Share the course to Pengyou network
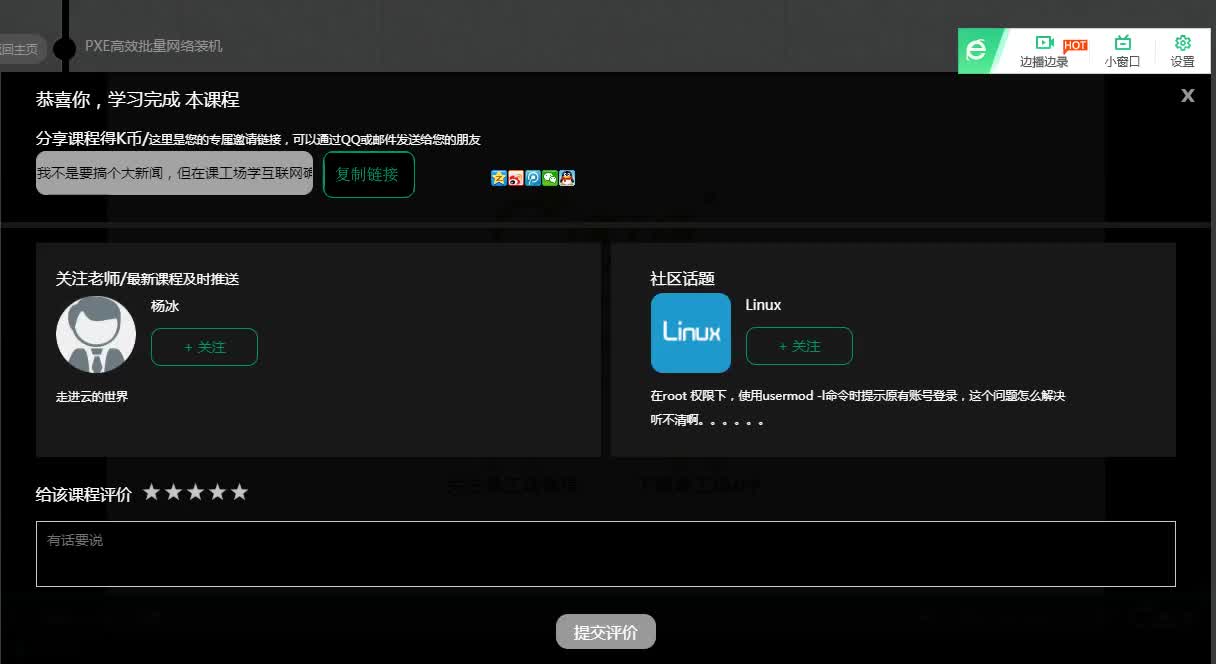The image size is (1216, 664). (x=532, y=177)
